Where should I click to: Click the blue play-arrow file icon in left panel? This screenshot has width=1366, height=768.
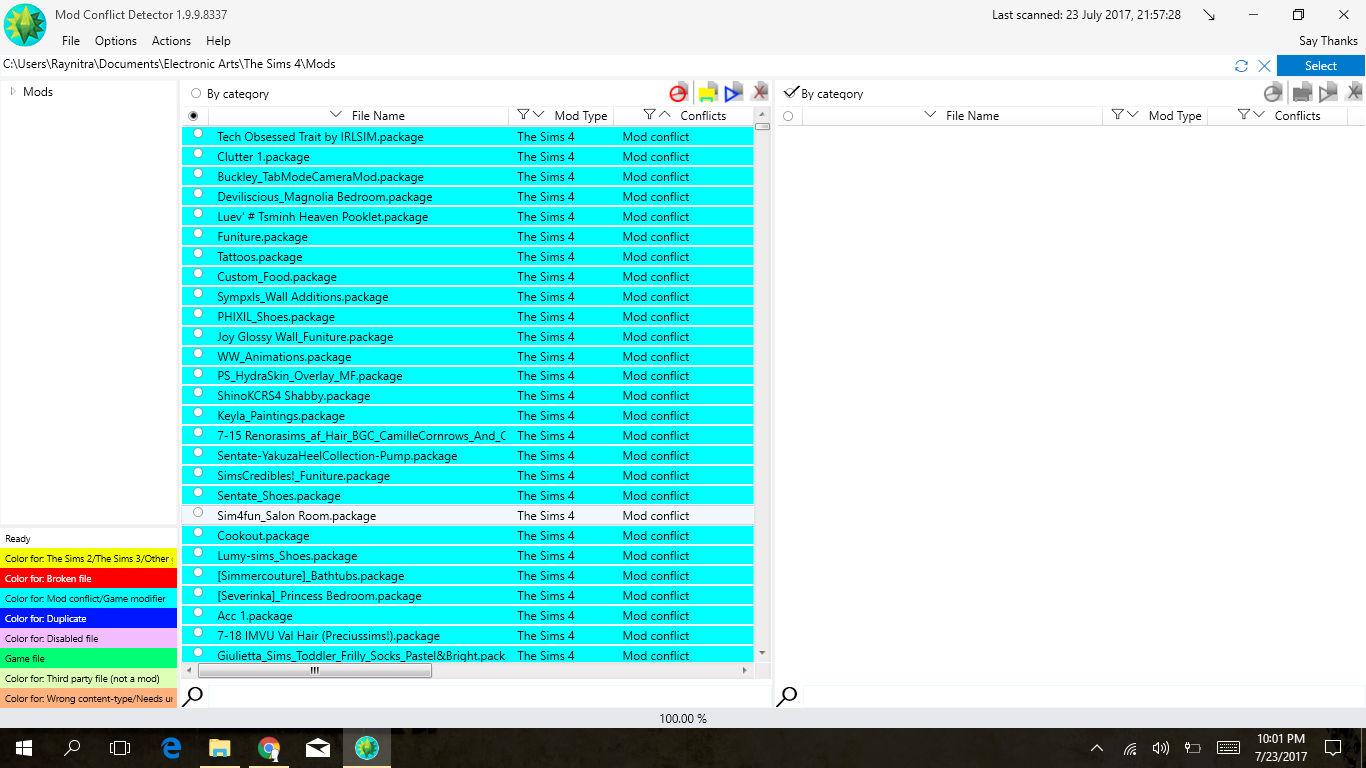click(733, 93)
